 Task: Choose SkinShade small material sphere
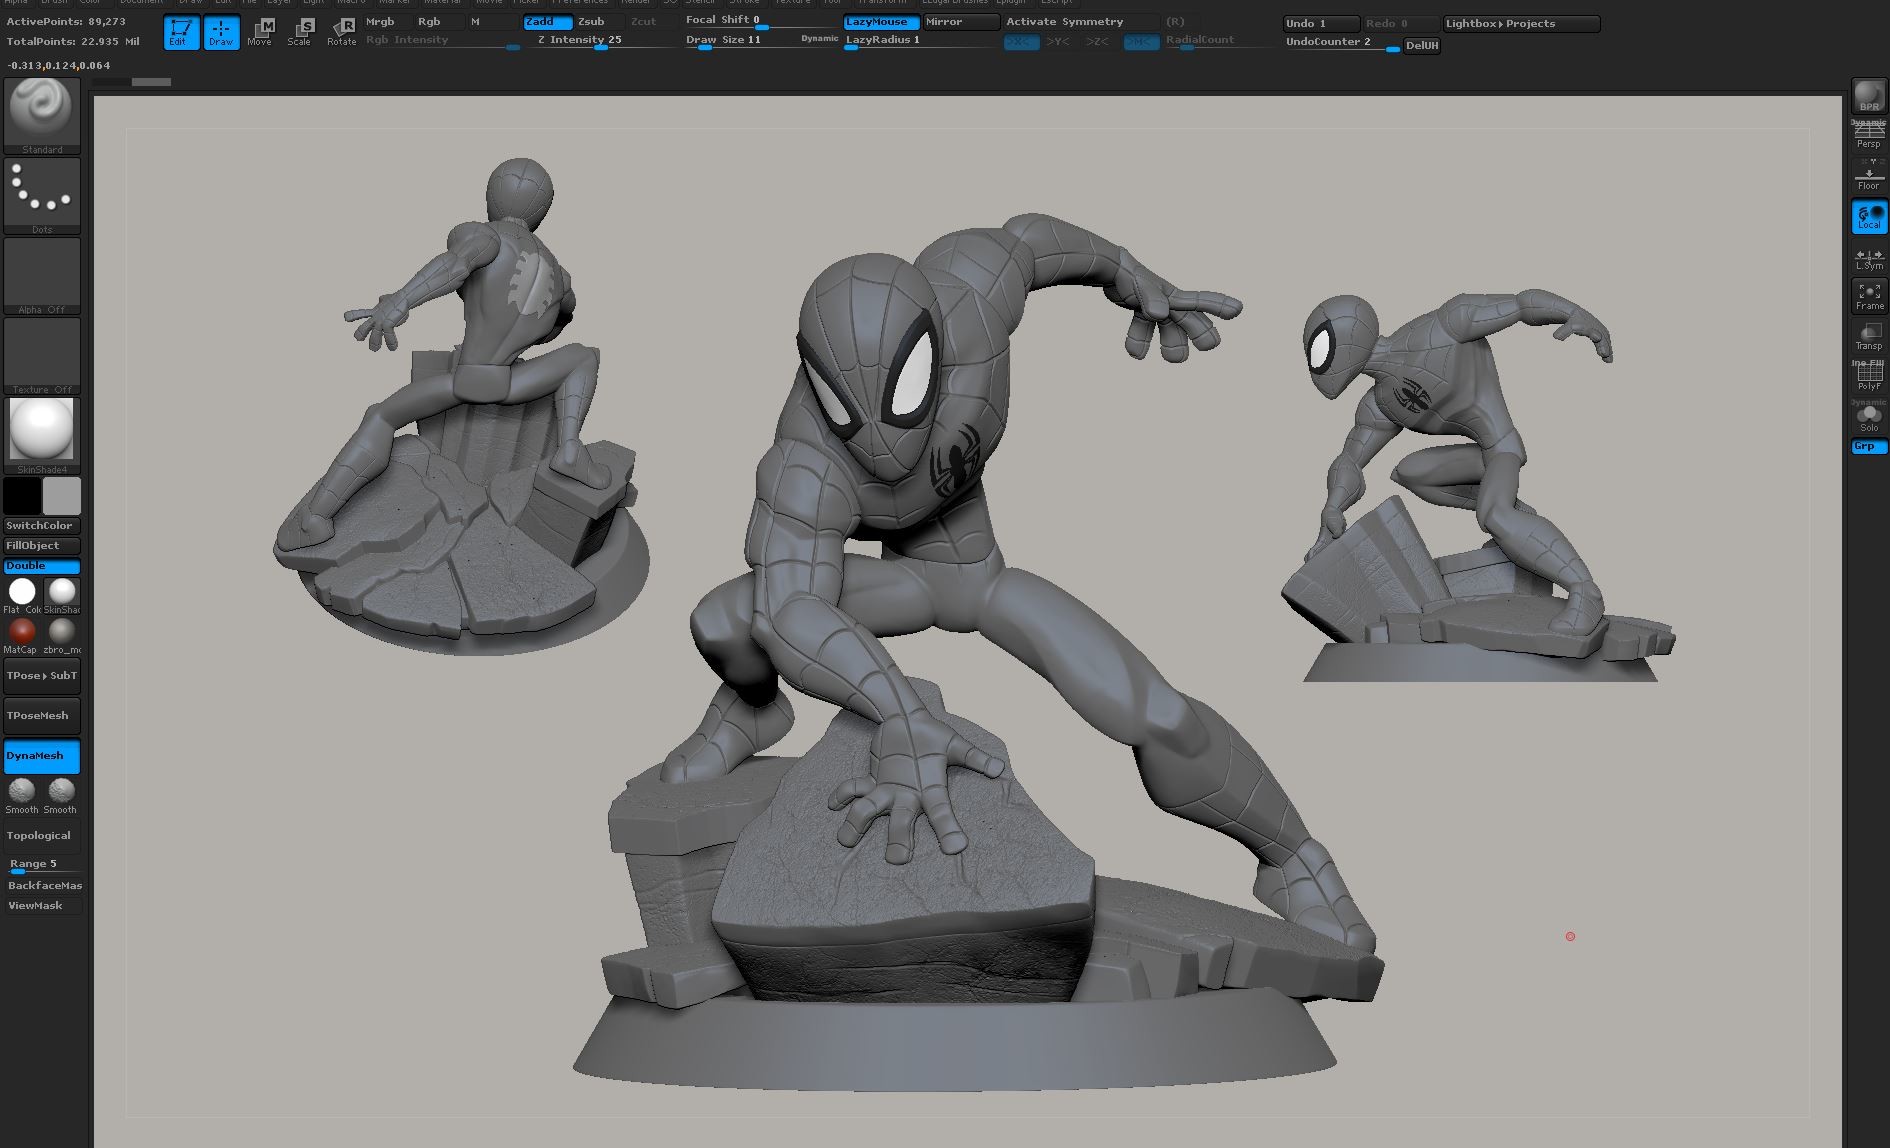(x=62, y=594)
